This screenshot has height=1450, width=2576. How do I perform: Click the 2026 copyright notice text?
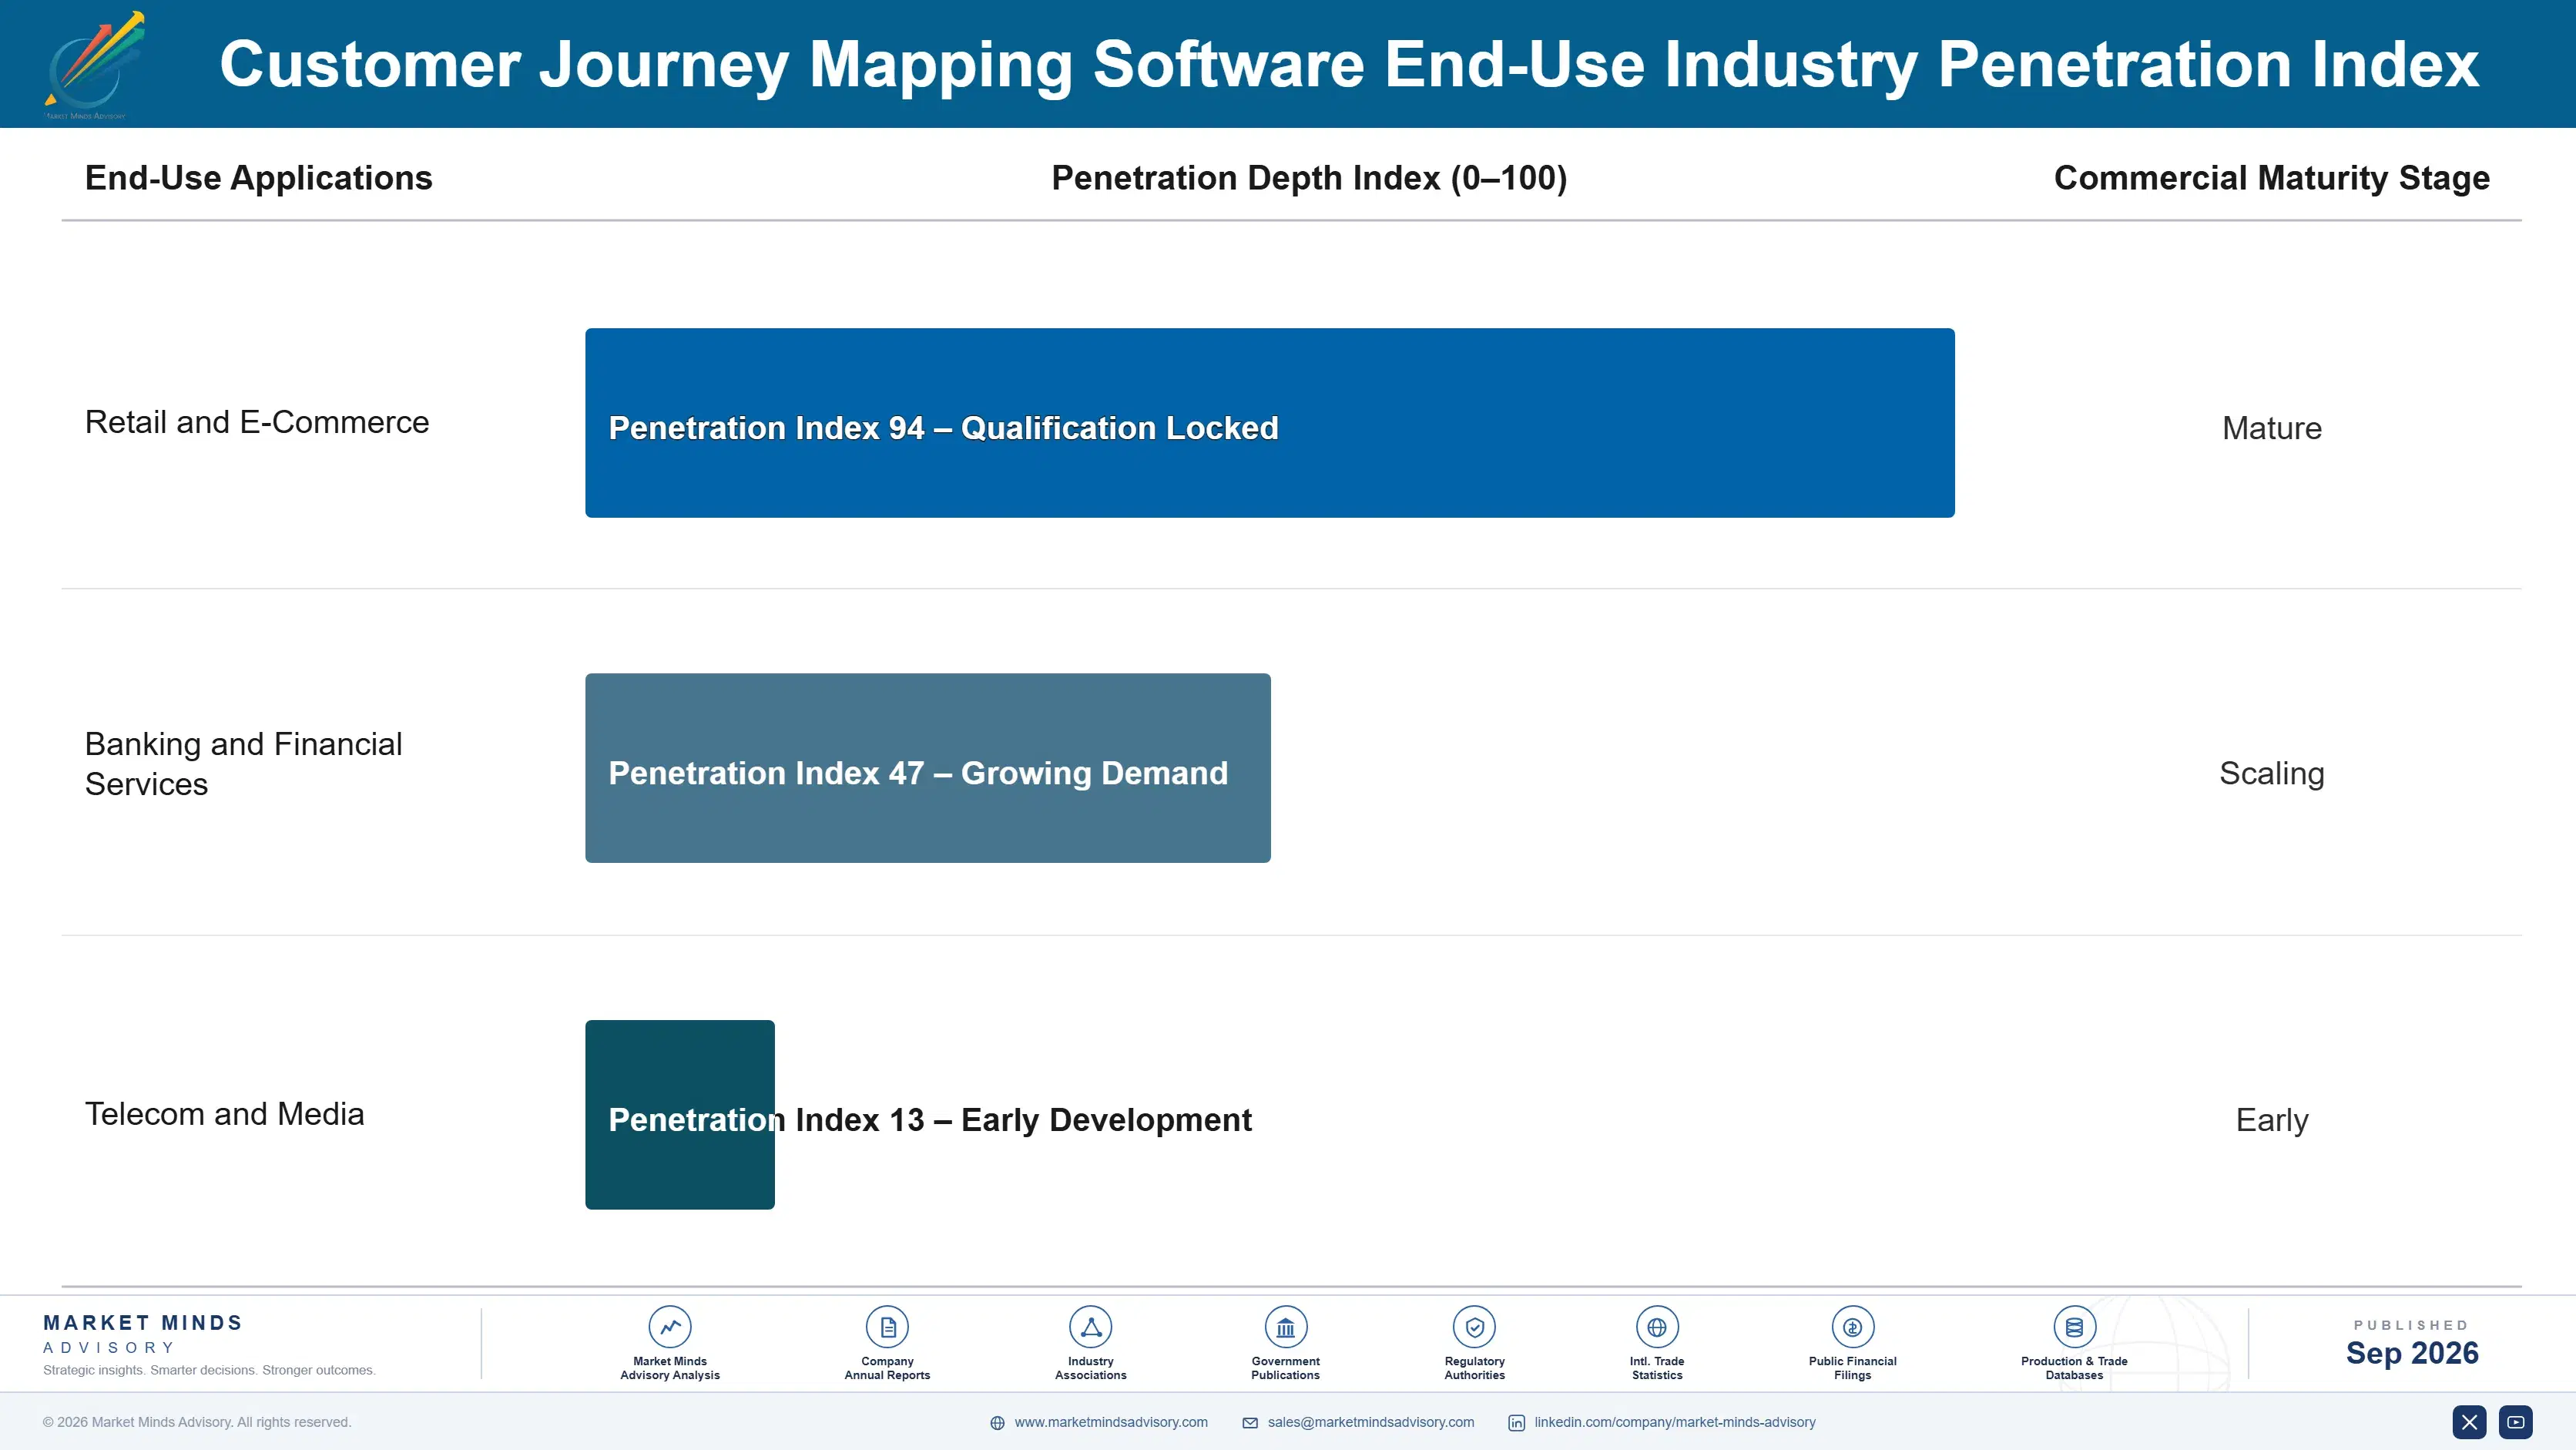click(x=197, y=1422)
